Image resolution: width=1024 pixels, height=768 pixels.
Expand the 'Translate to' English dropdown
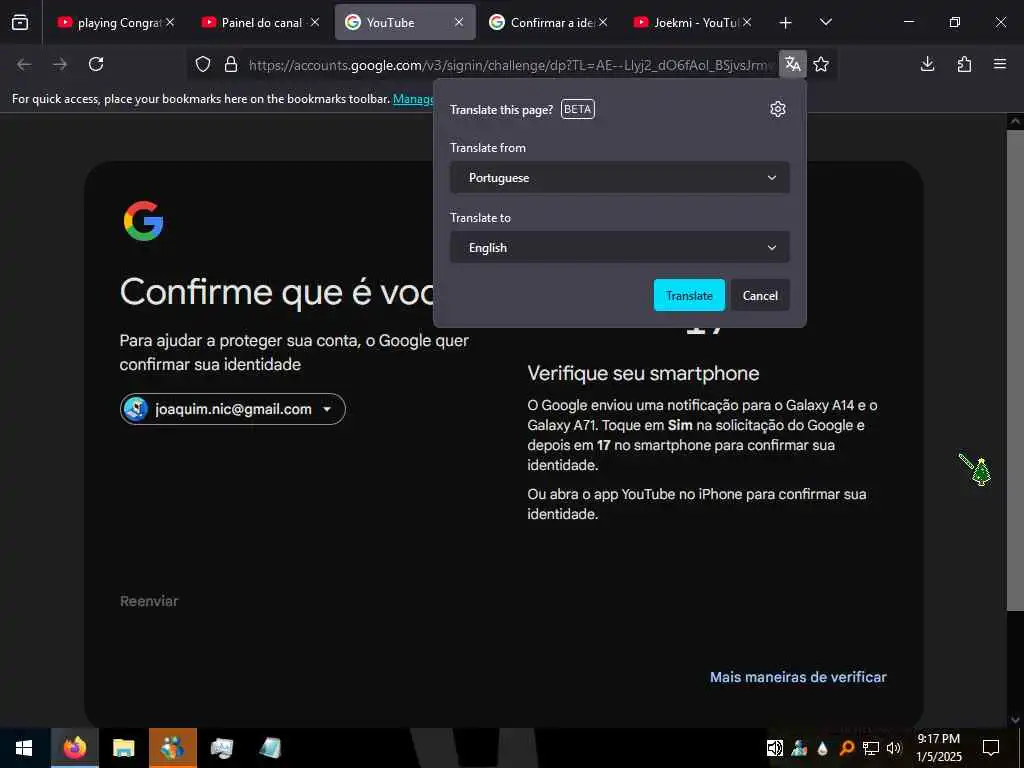(620, 248)
